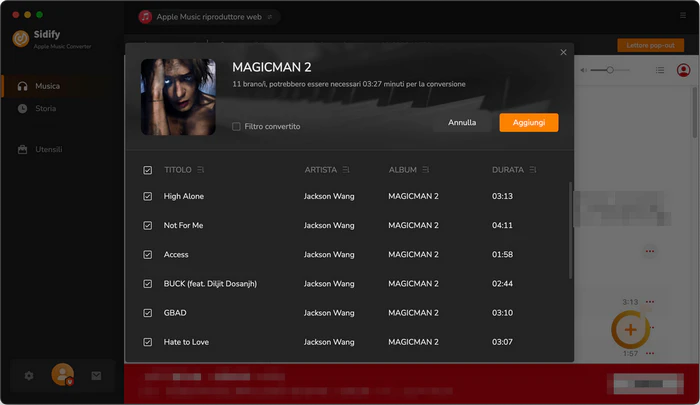Click the dialog track list scrollbar
700x405 pixels.
point(570,230)
